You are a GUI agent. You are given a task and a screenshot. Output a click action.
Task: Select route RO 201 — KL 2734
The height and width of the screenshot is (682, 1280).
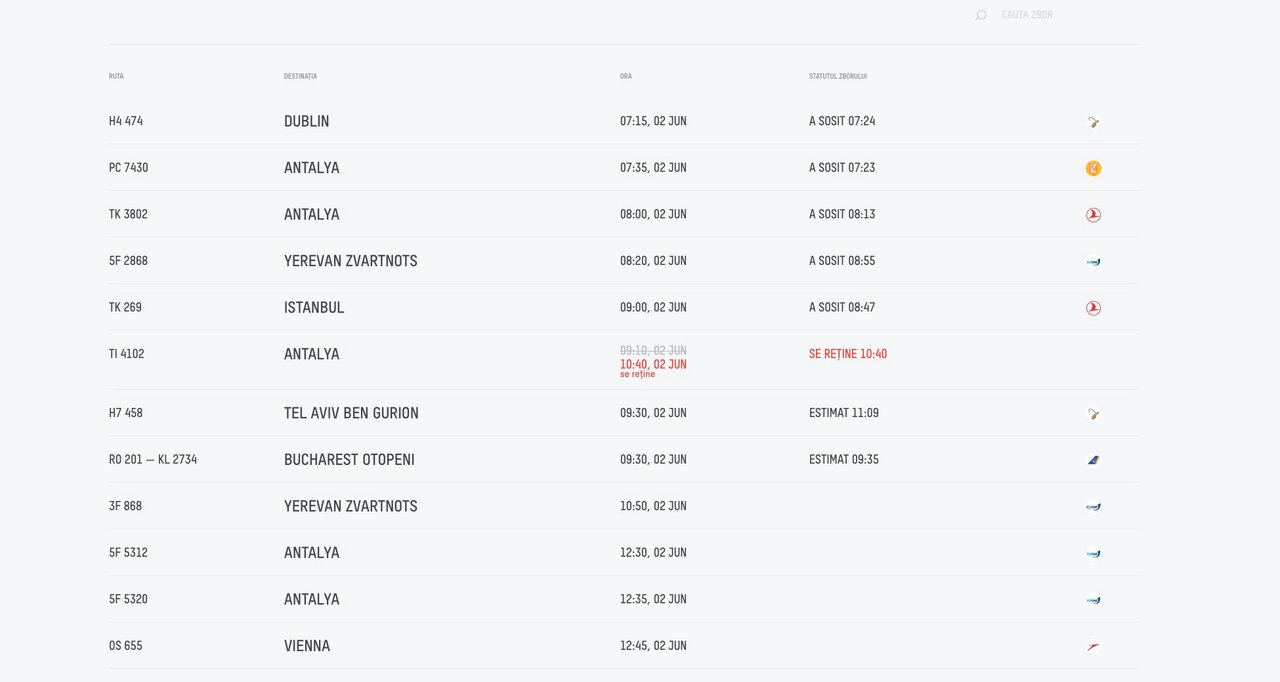click(153, 460)
